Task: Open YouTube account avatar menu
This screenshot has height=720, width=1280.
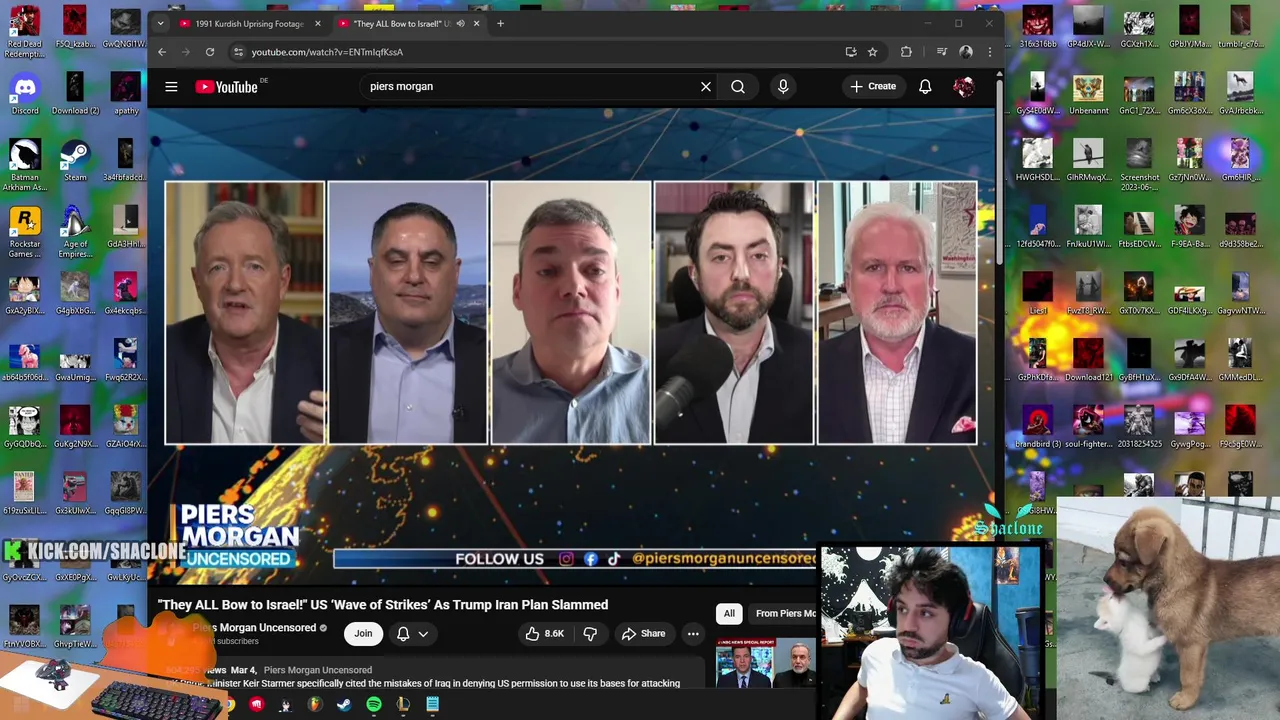Action: point(964,87)
